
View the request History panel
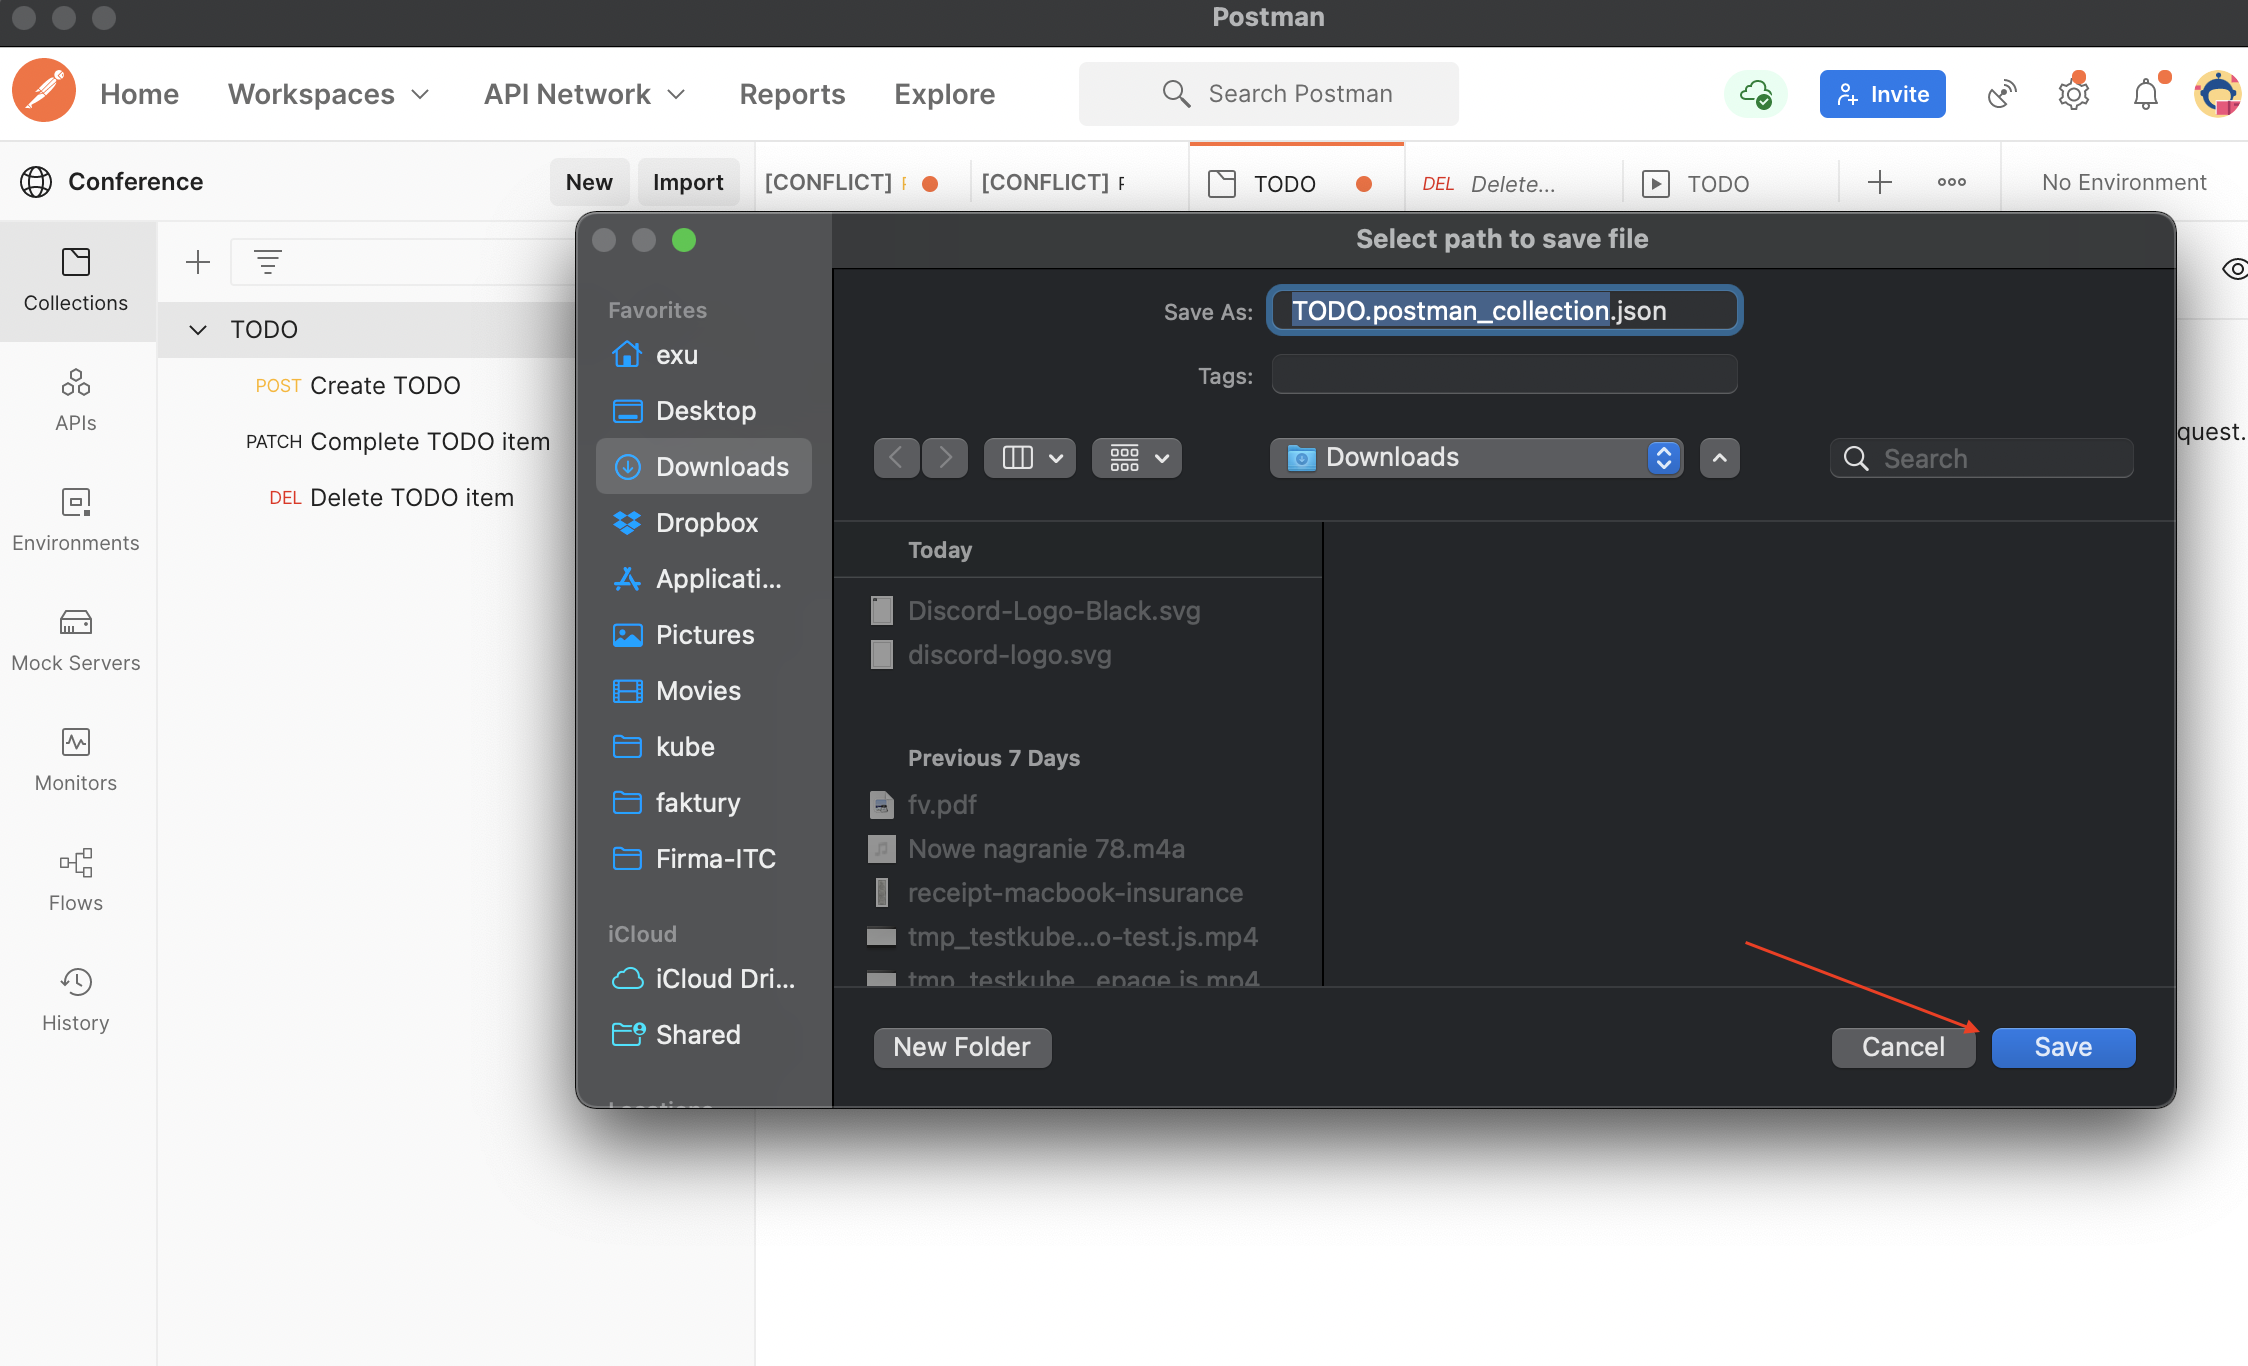point(76,999)
